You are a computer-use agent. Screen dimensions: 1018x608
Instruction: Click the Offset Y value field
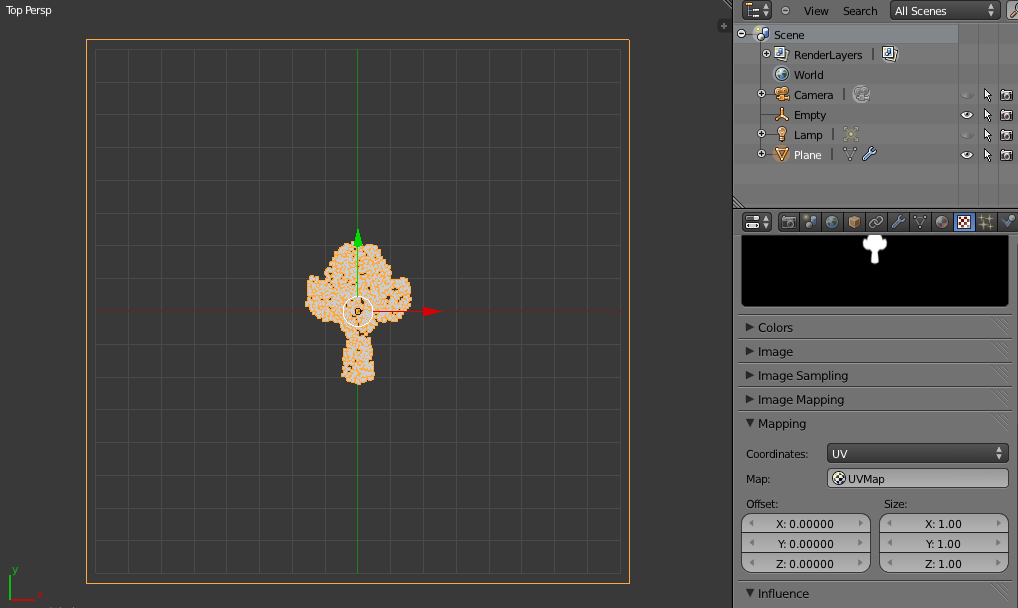(x=806, y=544)
